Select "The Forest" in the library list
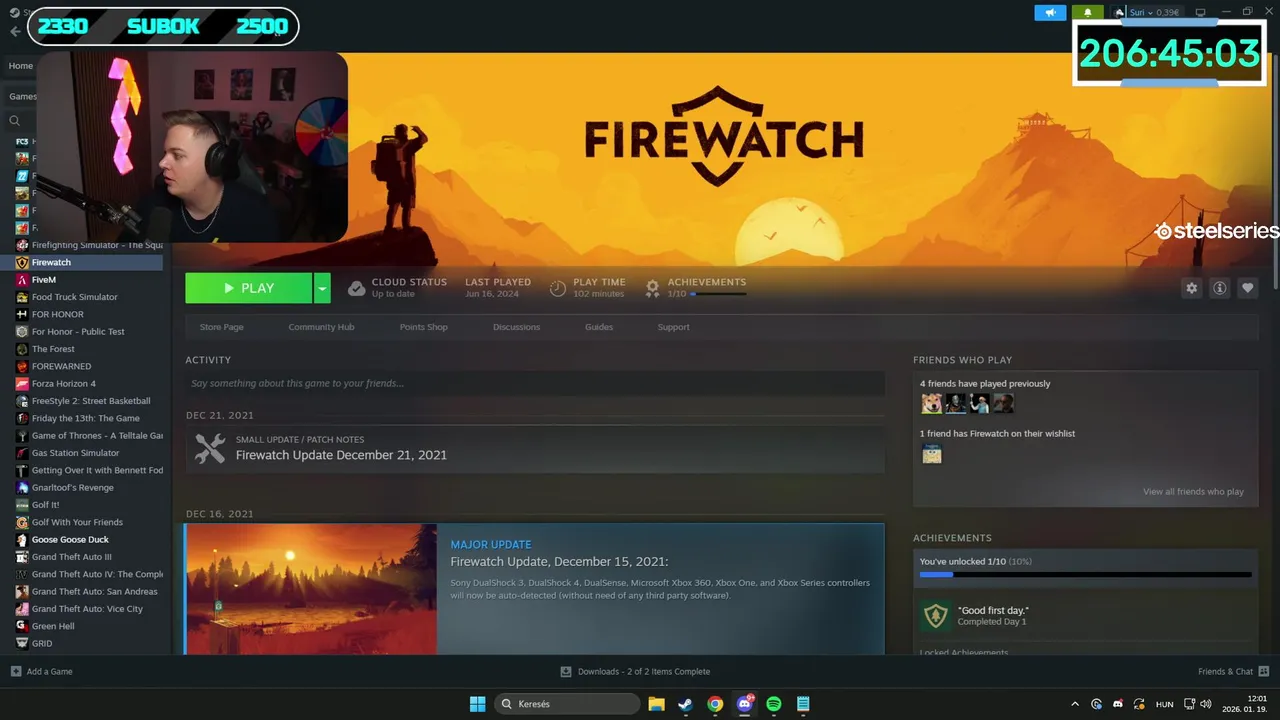Image resolution: width=1280 pixels, height=720 pixels. (53, 349)
